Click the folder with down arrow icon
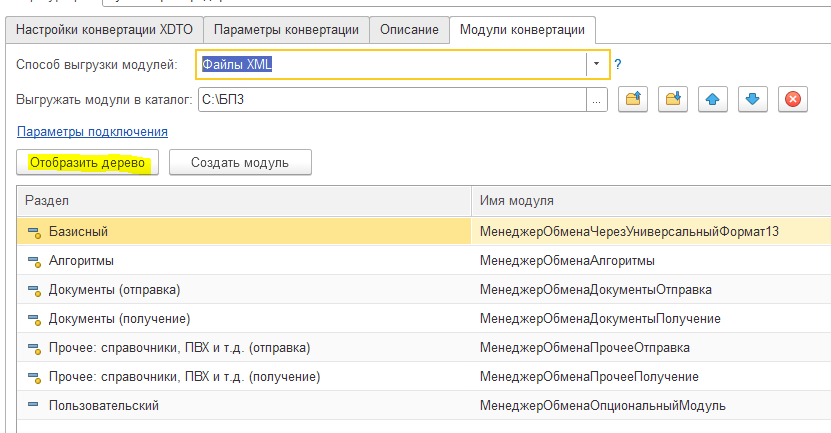The width and height of the screenshot is (831, 433). coord(673,99)
